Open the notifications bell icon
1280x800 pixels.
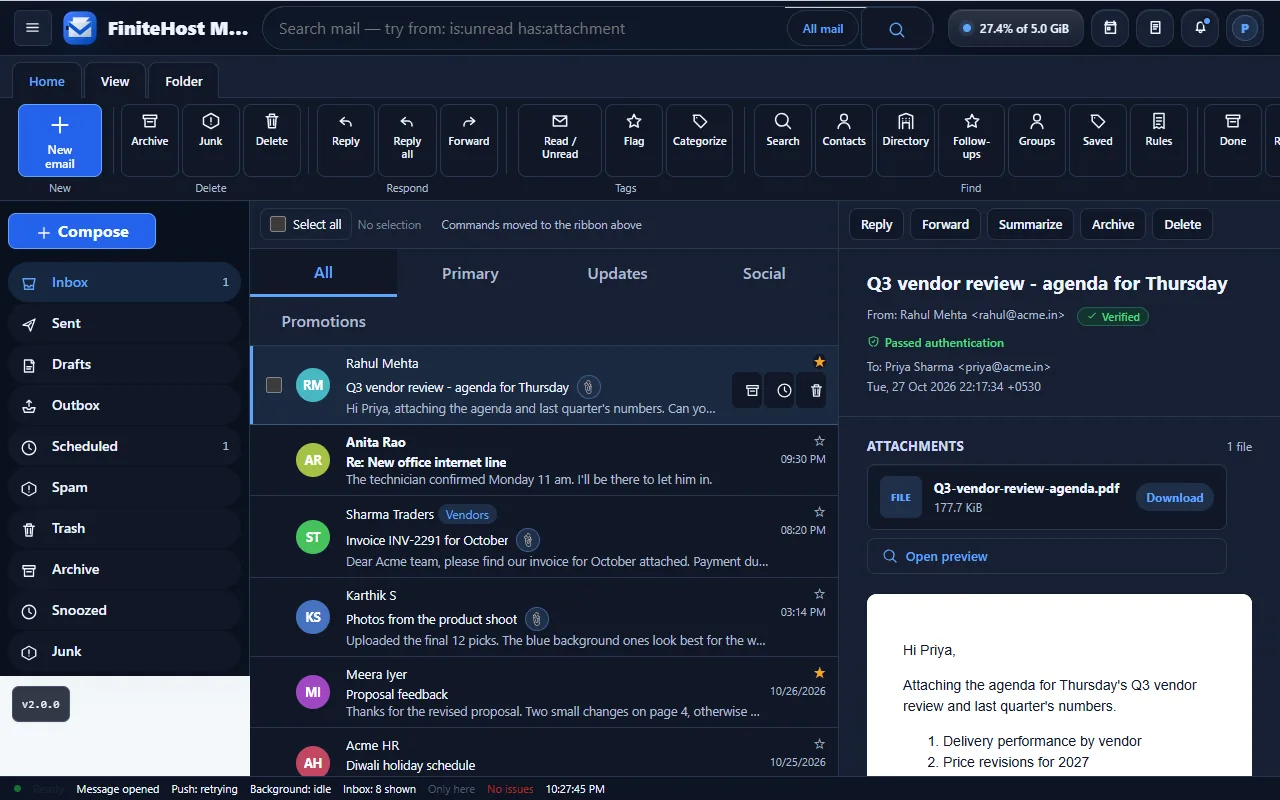[1200, 28]
